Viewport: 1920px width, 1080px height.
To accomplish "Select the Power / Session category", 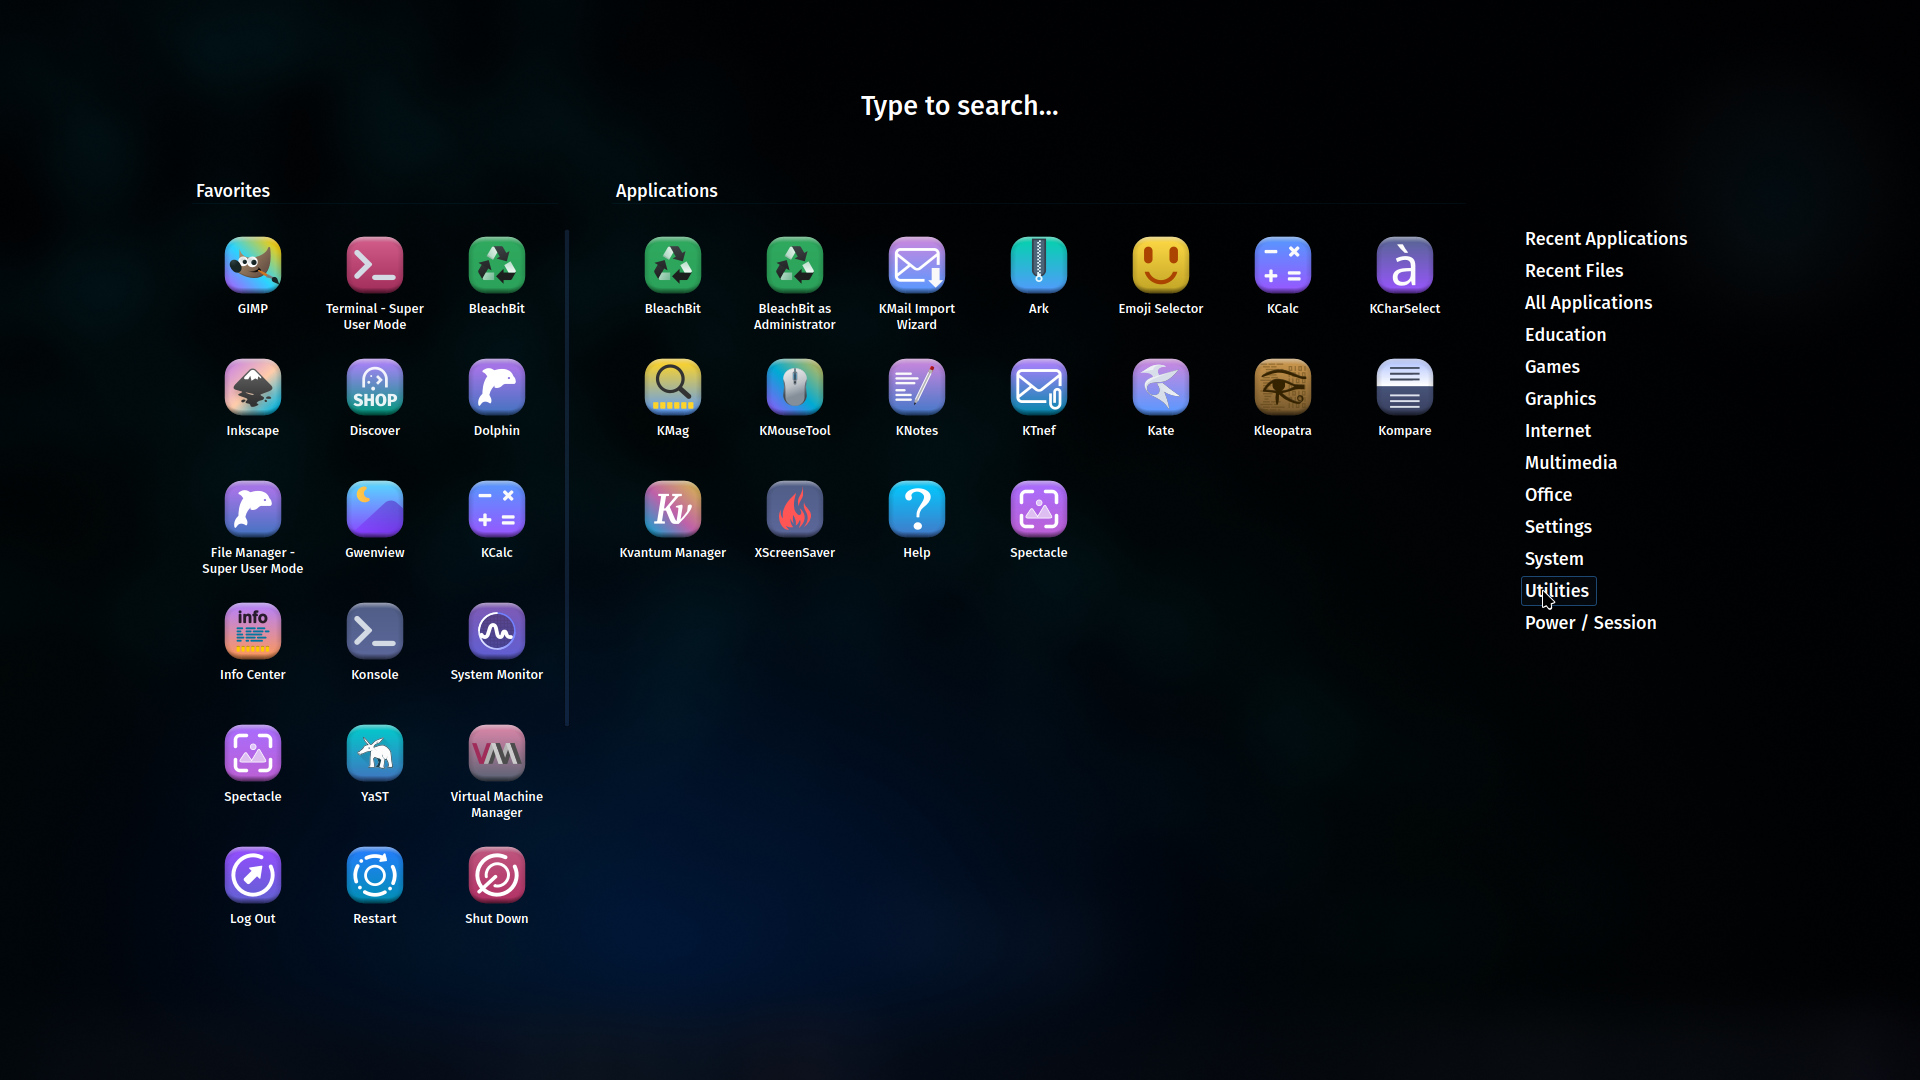I will 1590,623.
